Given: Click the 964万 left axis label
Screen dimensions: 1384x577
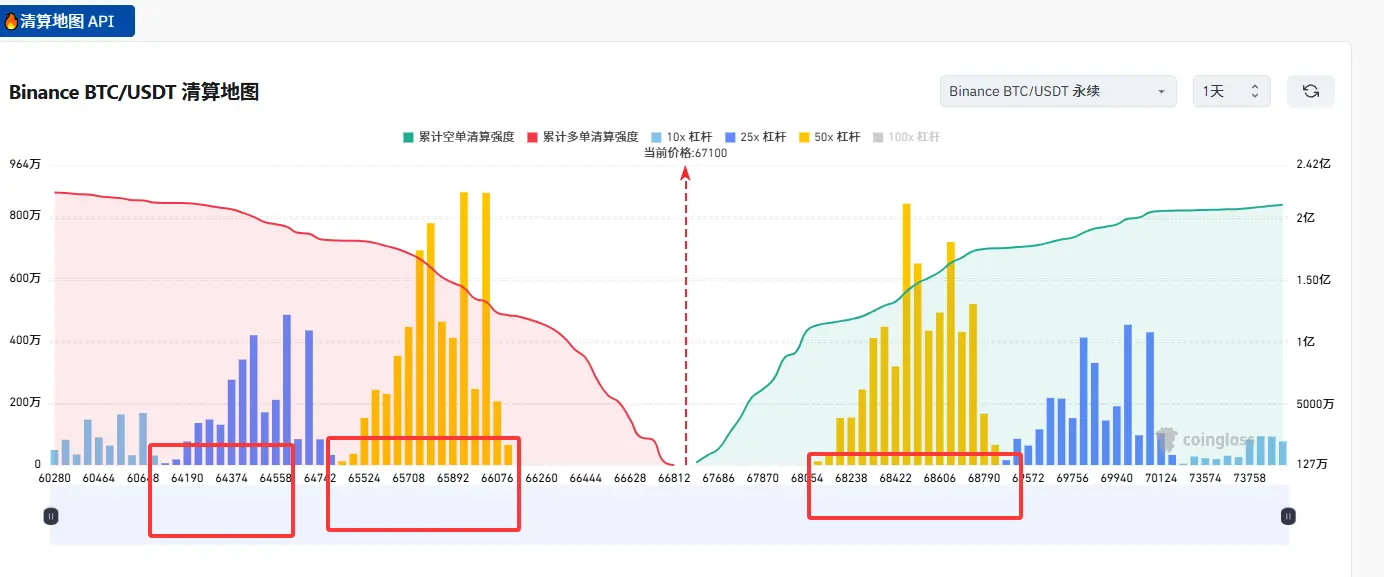Looking at the screenshot, I should point(25,164).
